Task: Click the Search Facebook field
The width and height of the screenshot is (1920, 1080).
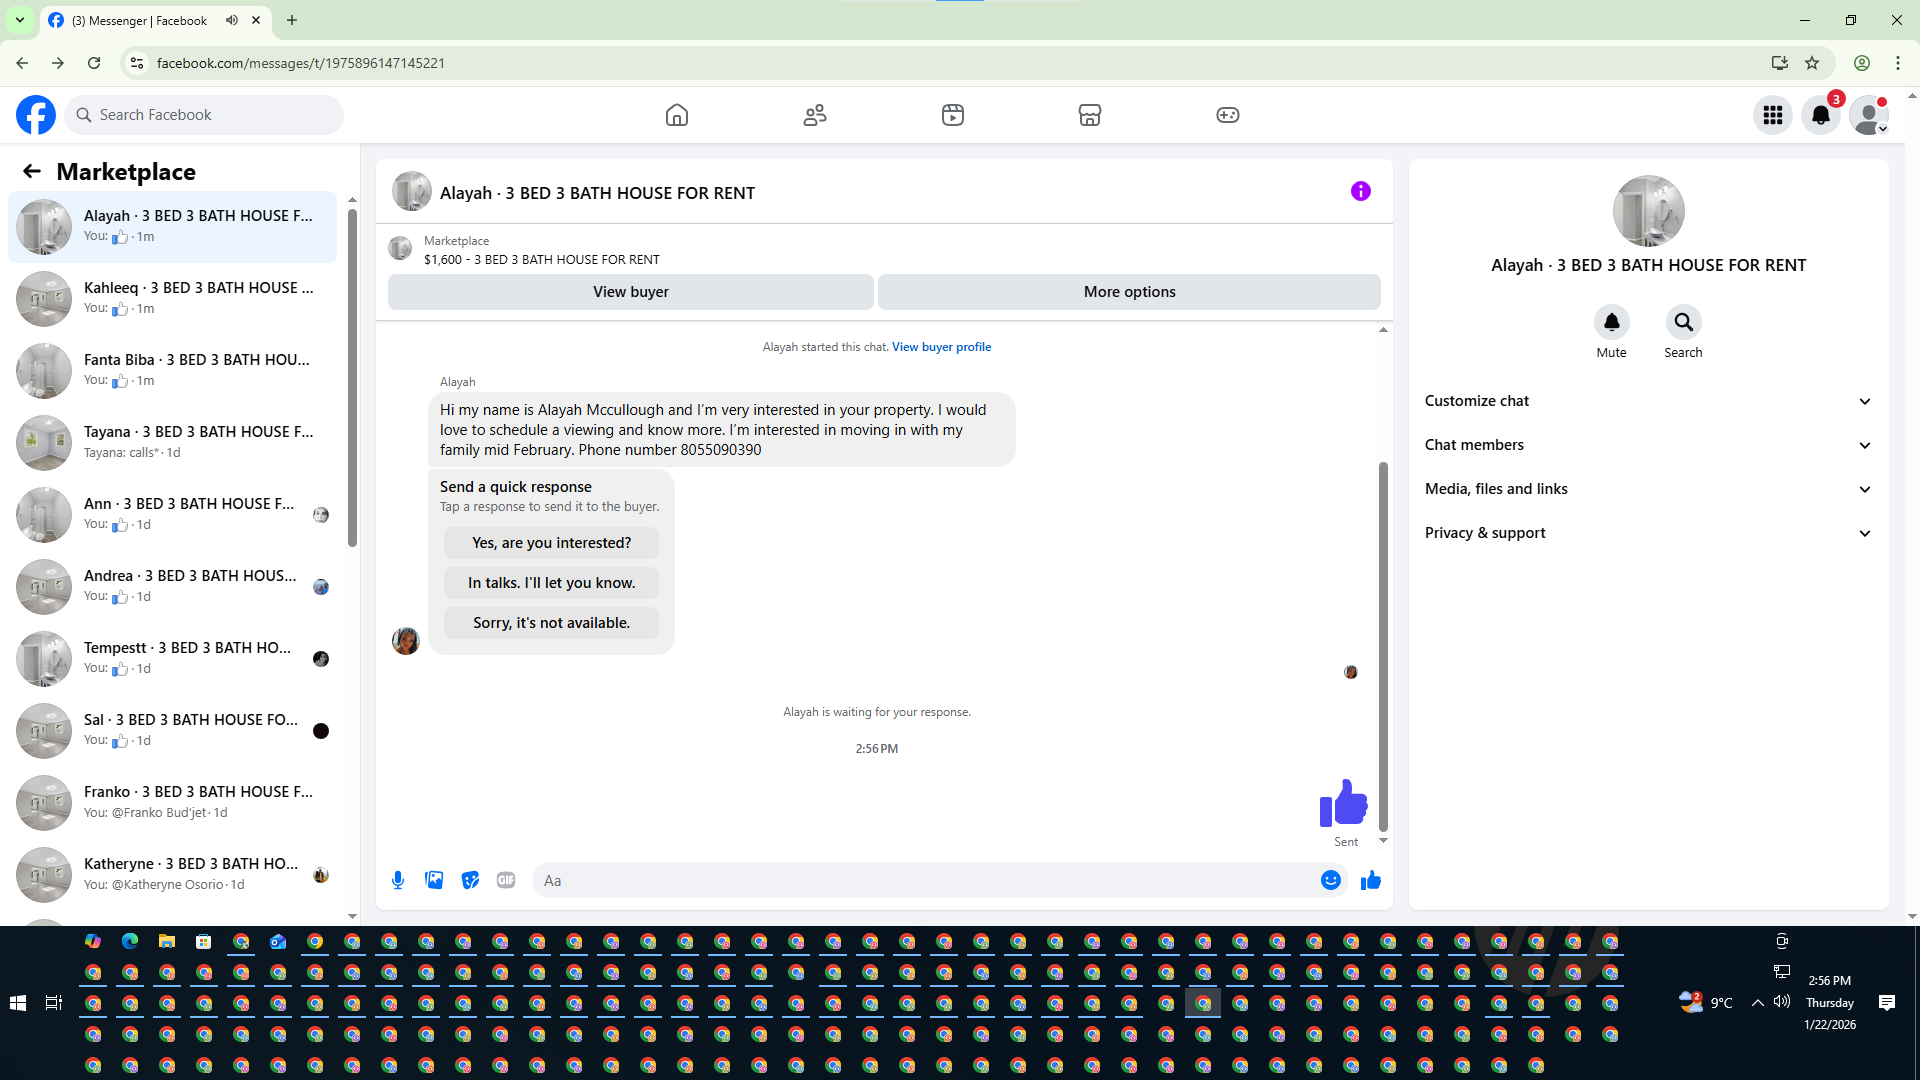Action: (x=204, y=115)
